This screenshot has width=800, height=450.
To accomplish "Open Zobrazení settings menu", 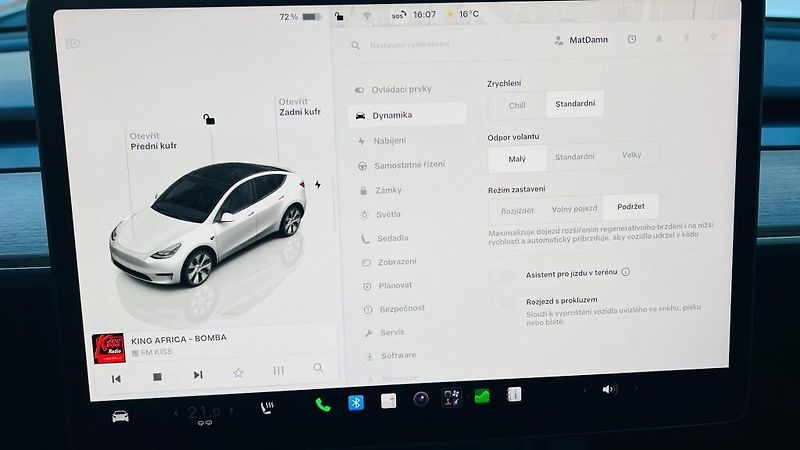I will click(390, 262).
